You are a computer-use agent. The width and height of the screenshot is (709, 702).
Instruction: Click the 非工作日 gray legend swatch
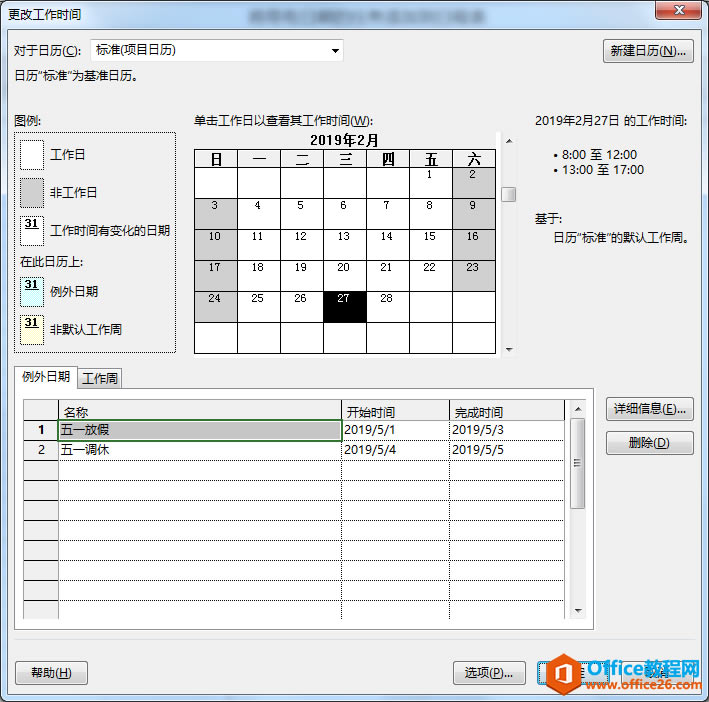pyautogui.click(x=32, y=193)
